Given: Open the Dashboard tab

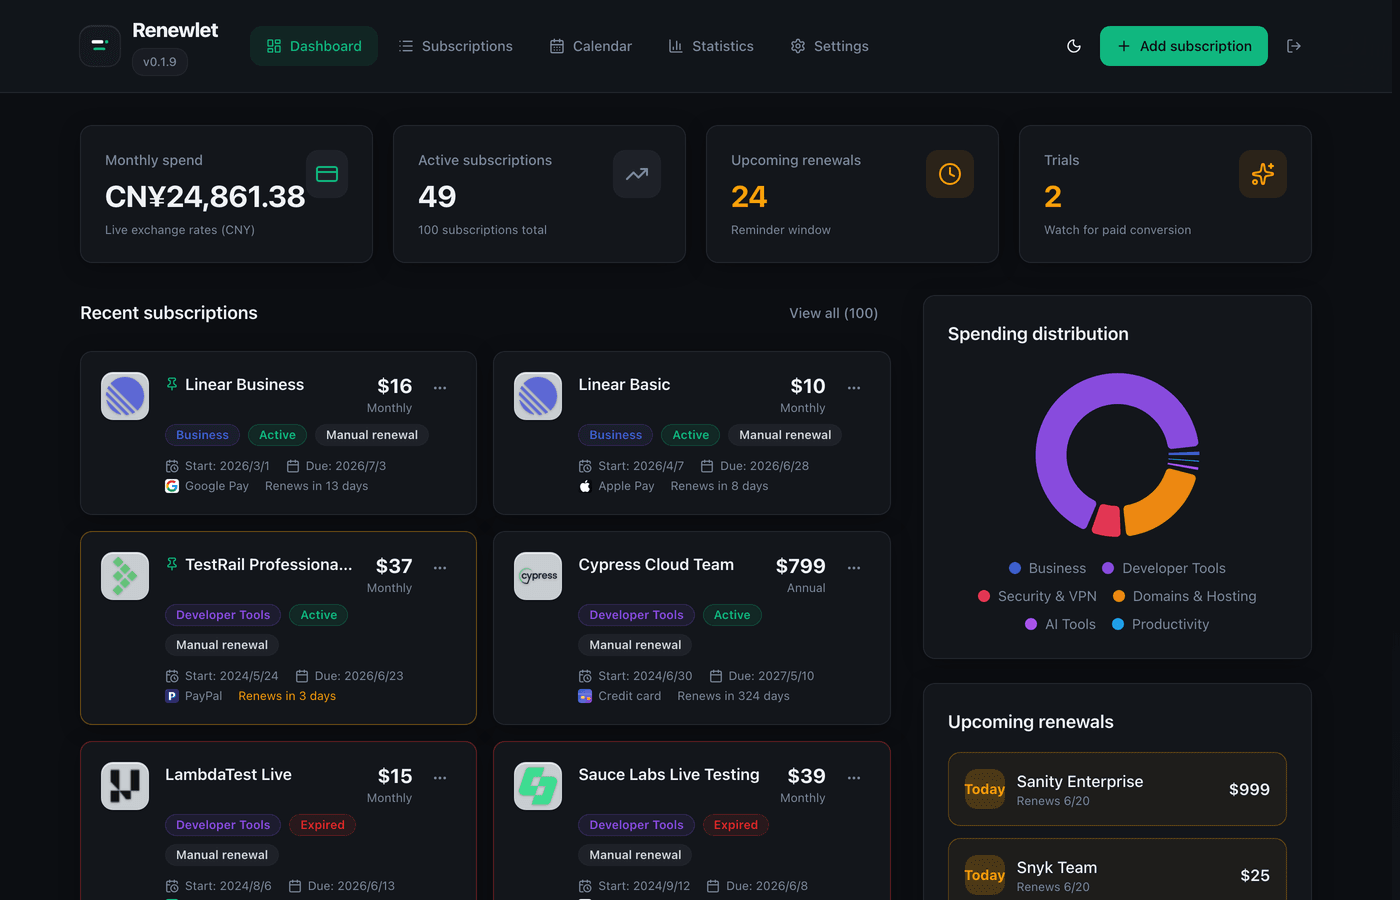Looking at the screenshot, I should click(314, 46).
